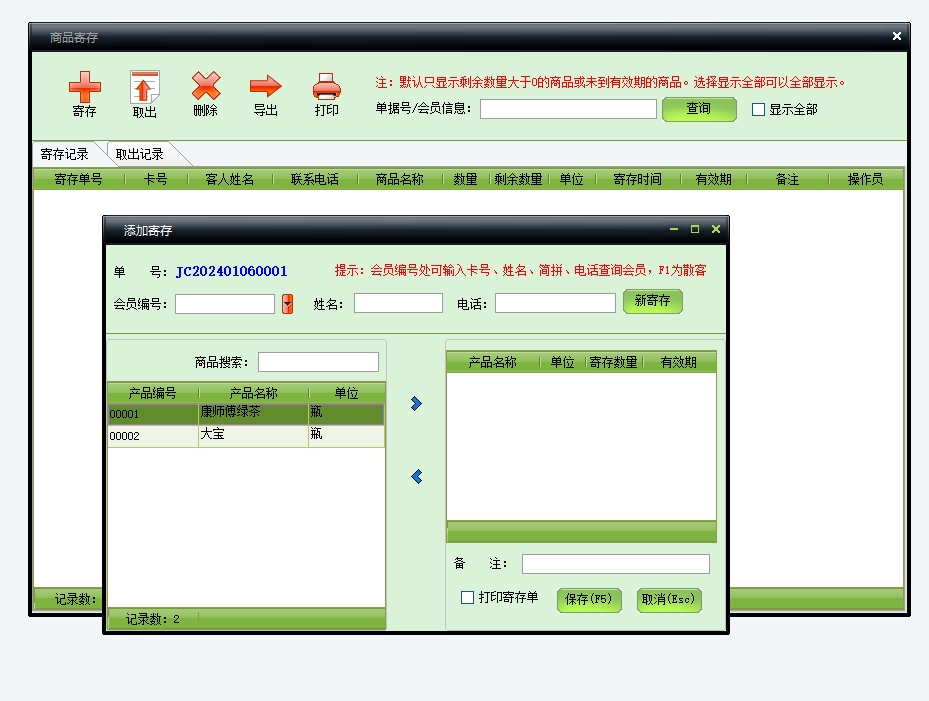Click the left arrow to remove product
Screen dimensions: 929x701
tap(416, 477)
